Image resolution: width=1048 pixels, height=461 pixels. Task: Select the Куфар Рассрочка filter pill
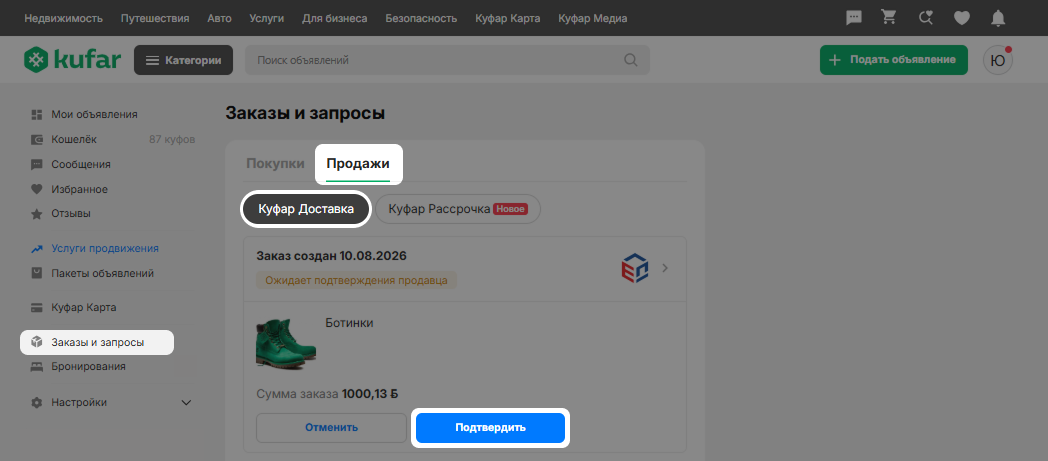click(458, 209)
